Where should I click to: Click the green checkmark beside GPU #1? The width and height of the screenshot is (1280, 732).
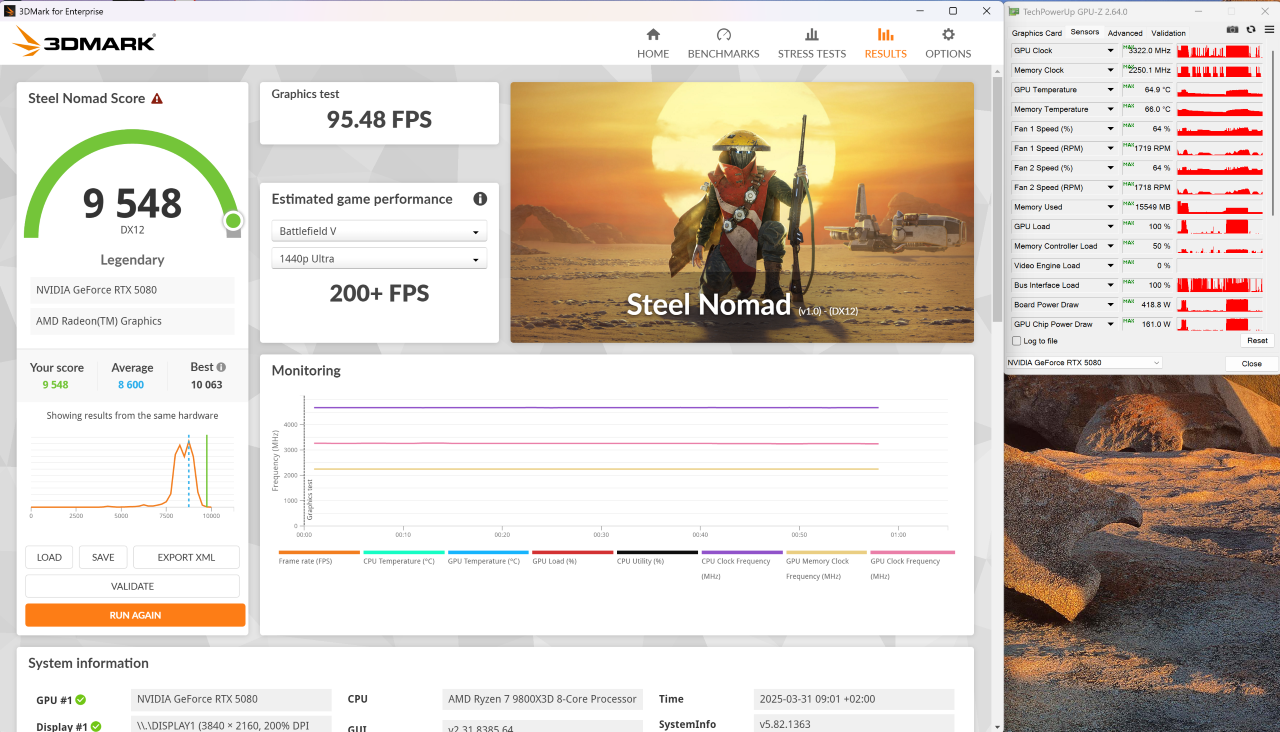point(80,700)
